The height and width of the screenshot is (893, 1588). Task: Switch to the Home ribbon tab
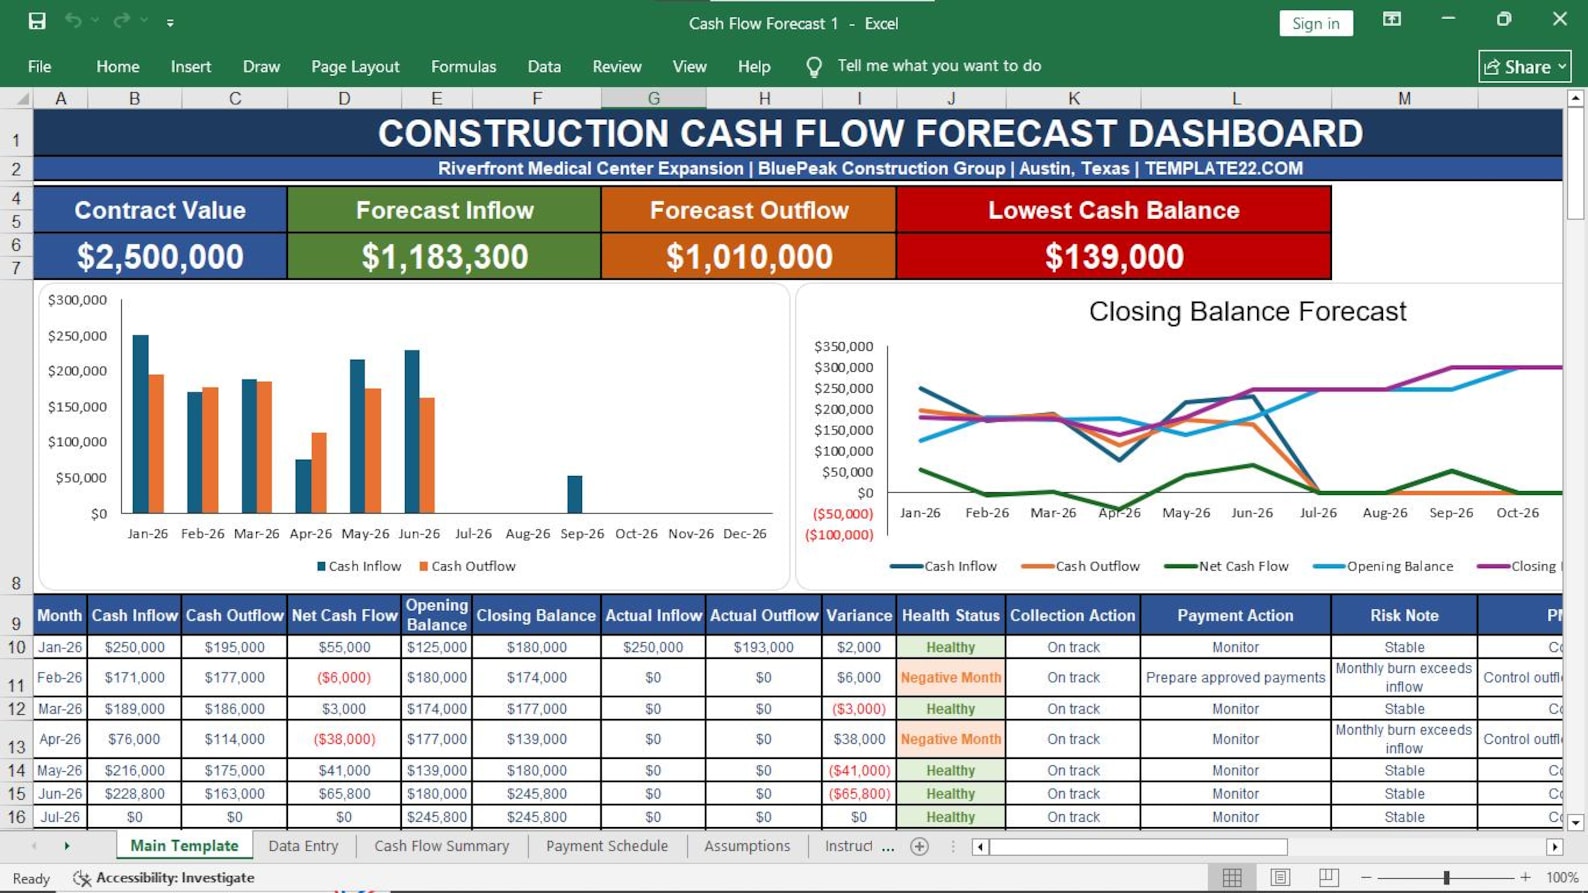point(118,66)
